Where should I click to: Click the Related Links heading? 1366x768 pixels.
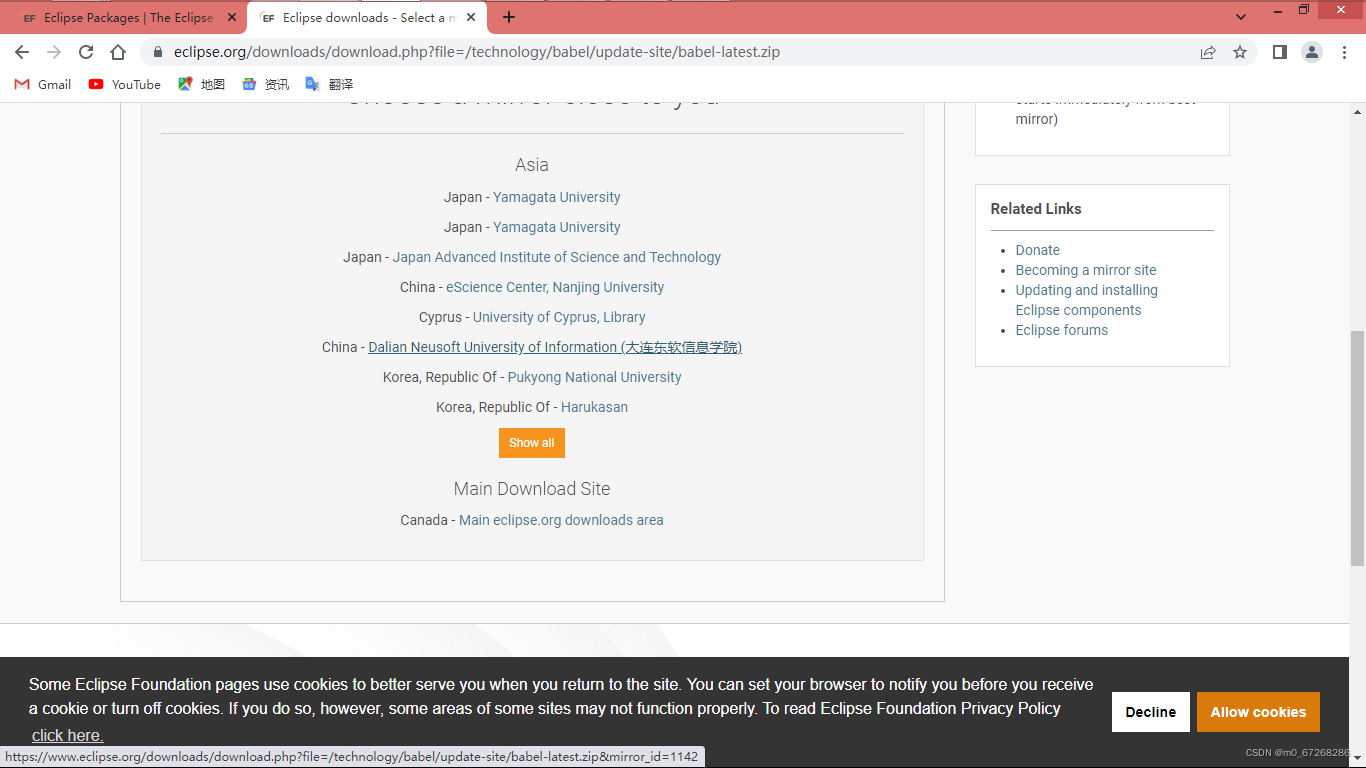pos(1036,209)
